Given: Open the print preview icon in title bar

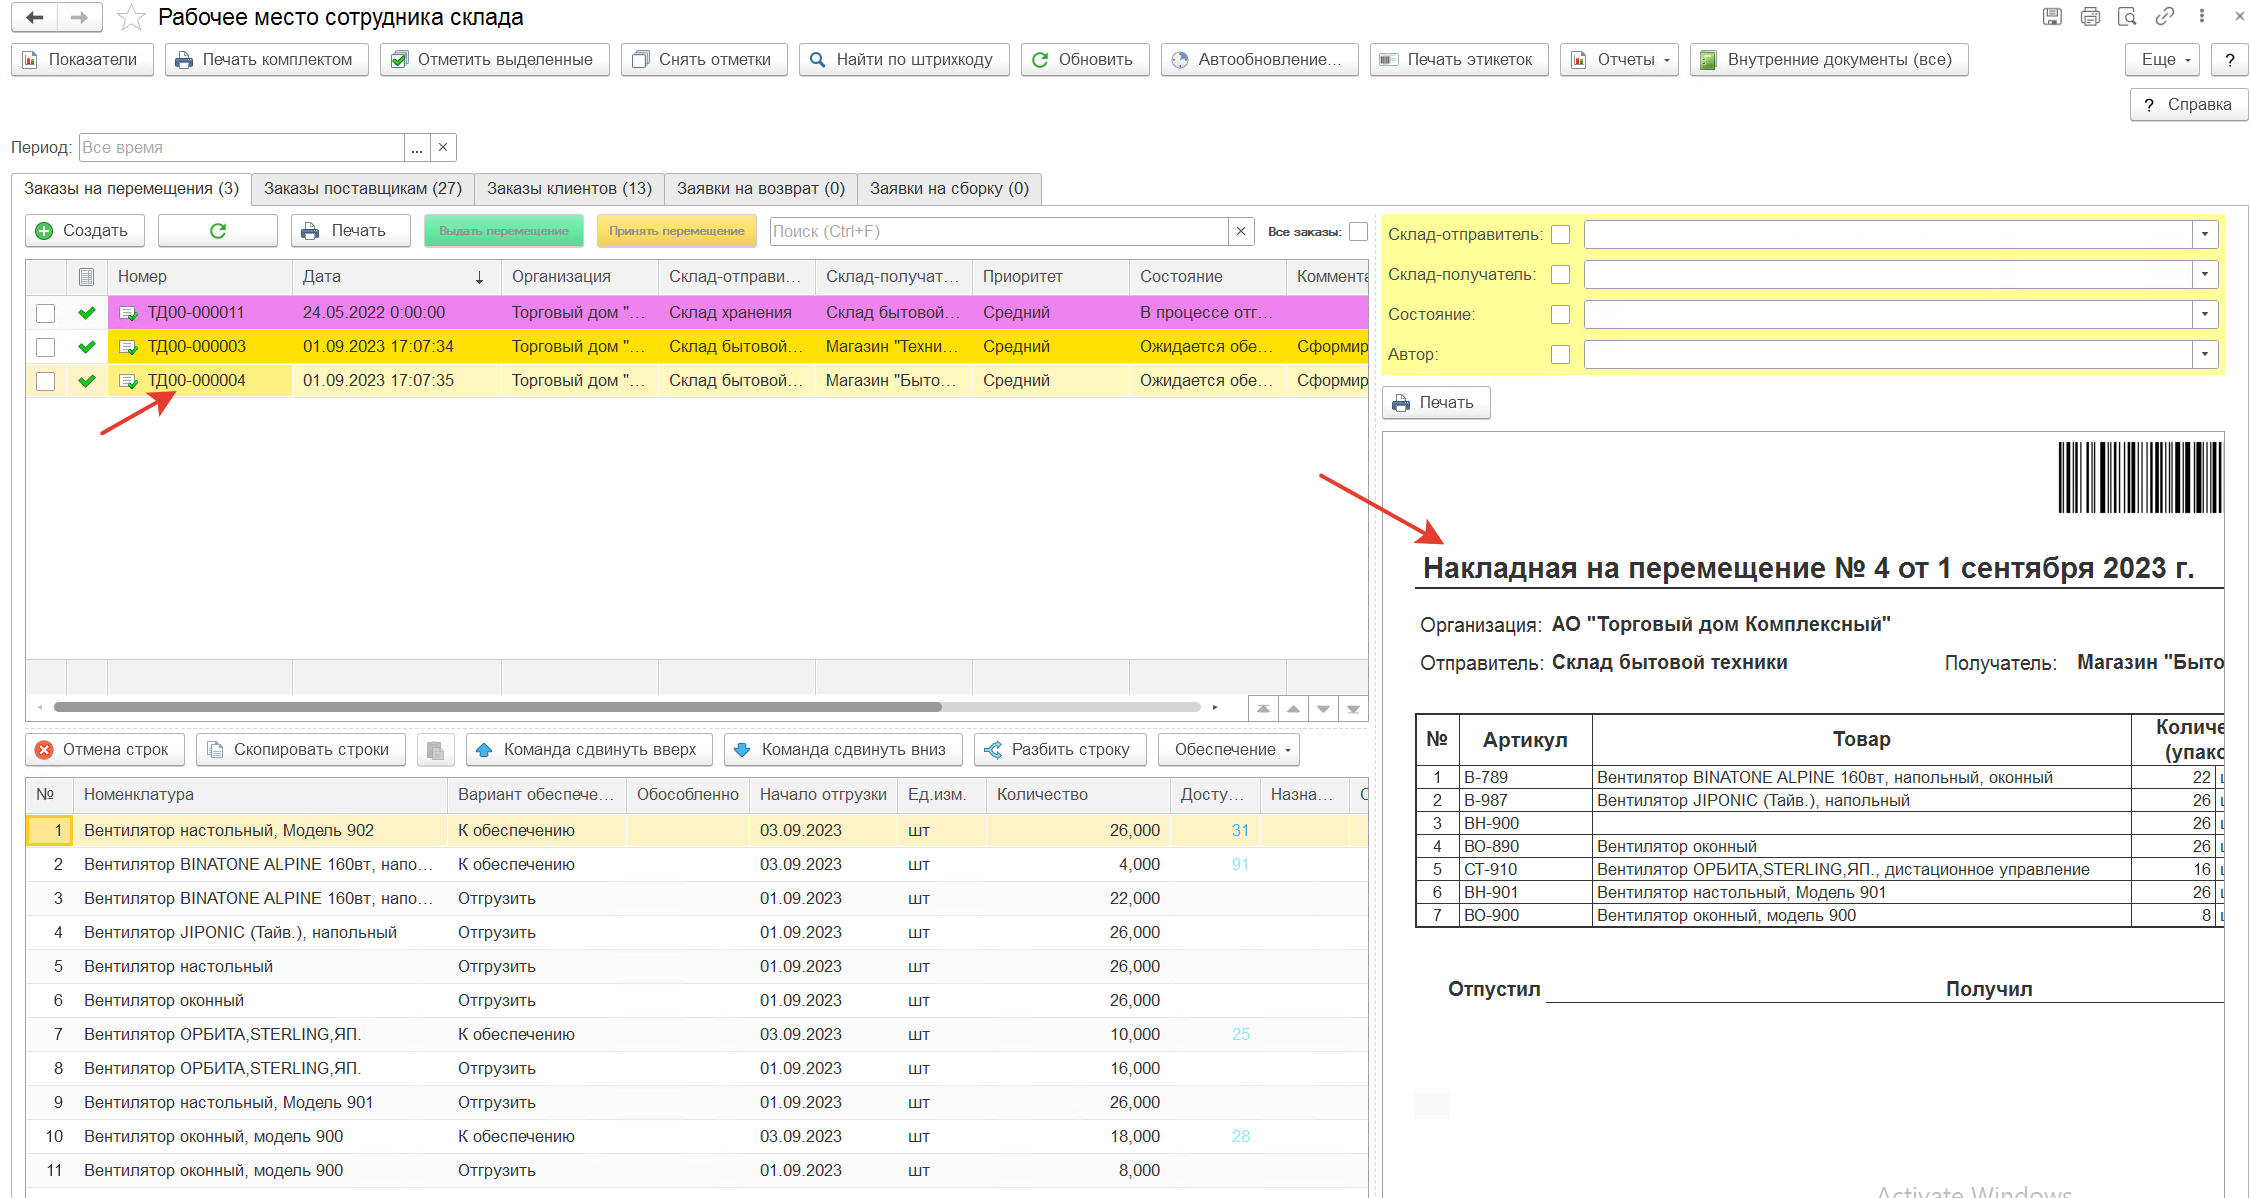Looking at the screenshot, I should [x=2127, y=16].
